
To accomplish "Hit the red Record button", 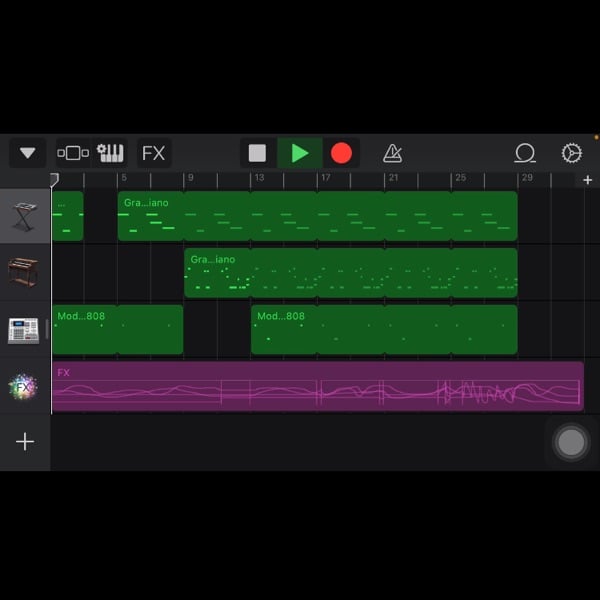I will (x=342, y=153).
